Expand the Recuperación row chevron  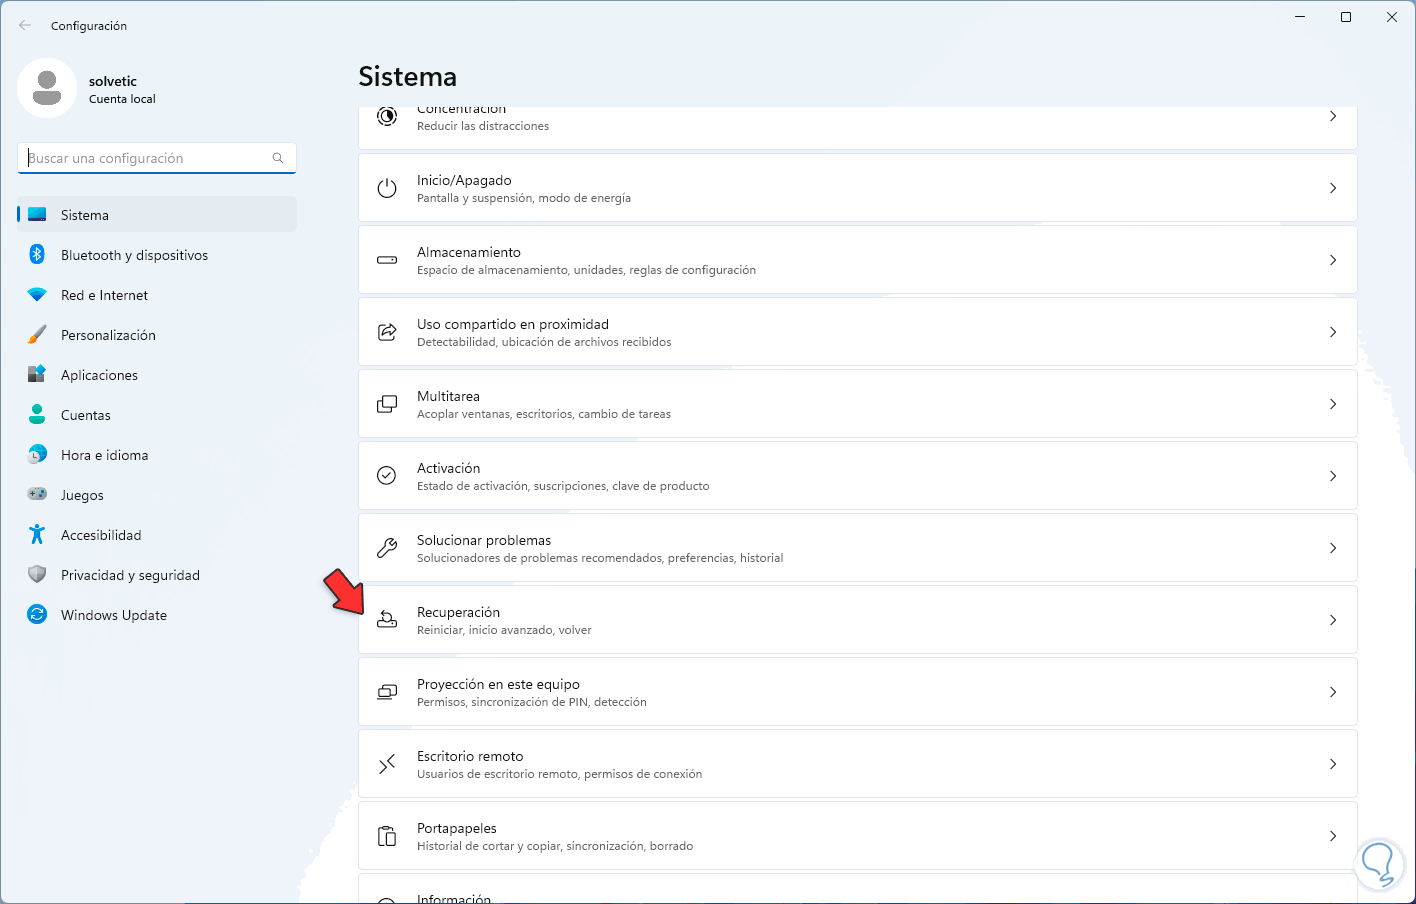click(1333, 620)
